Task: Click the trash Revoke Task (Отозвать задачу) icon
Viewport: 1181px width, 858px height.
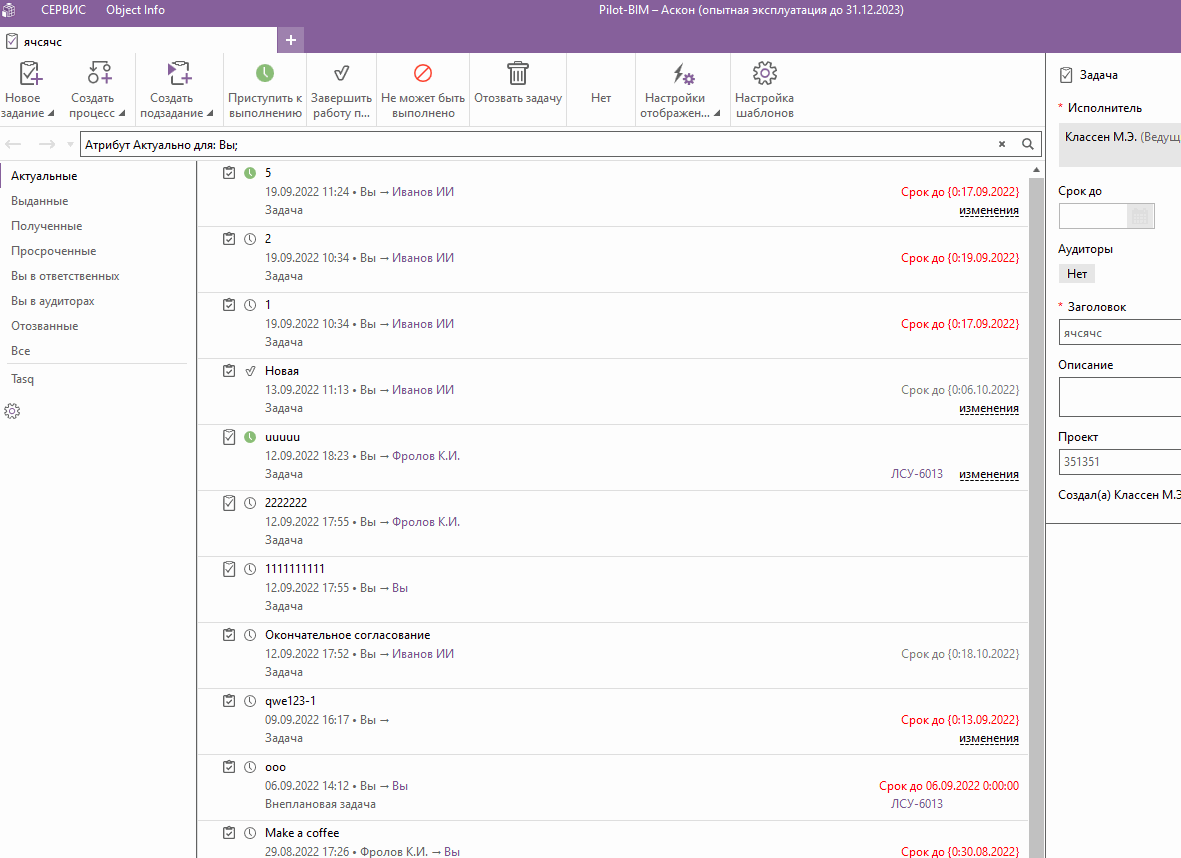Action: [518, 74]
